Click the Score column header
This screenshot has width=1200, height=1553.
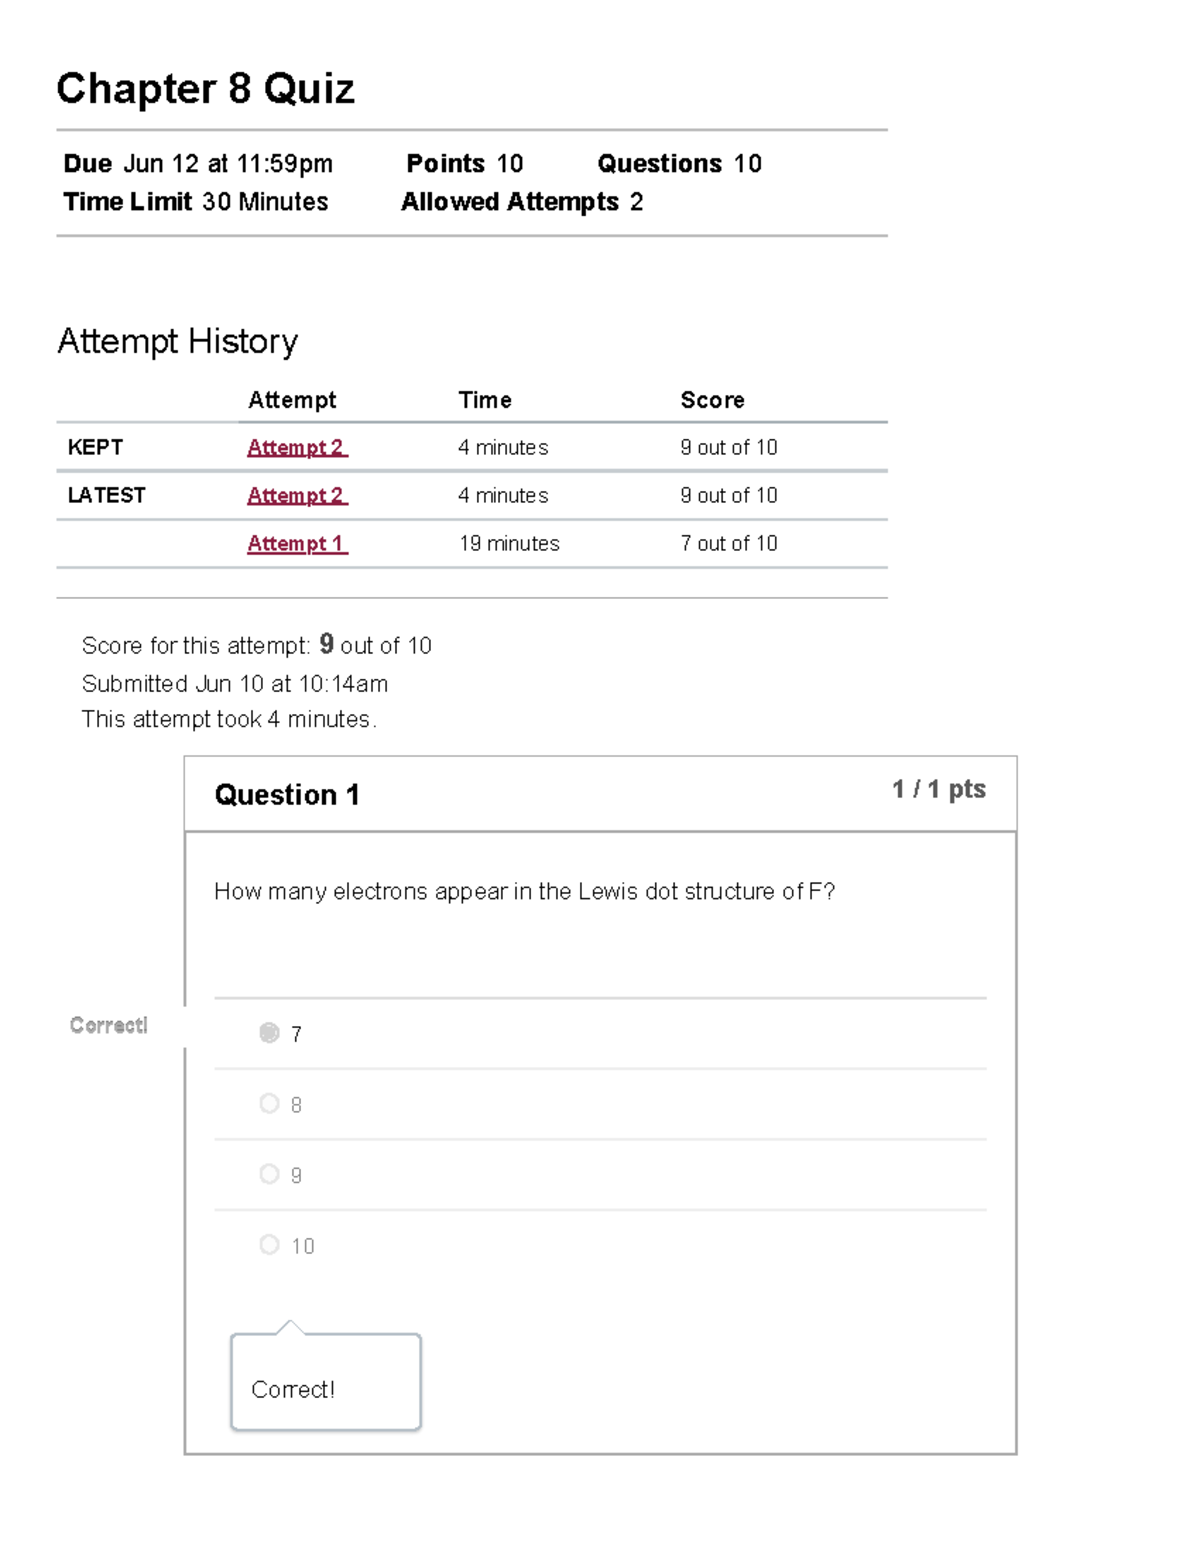713,400
